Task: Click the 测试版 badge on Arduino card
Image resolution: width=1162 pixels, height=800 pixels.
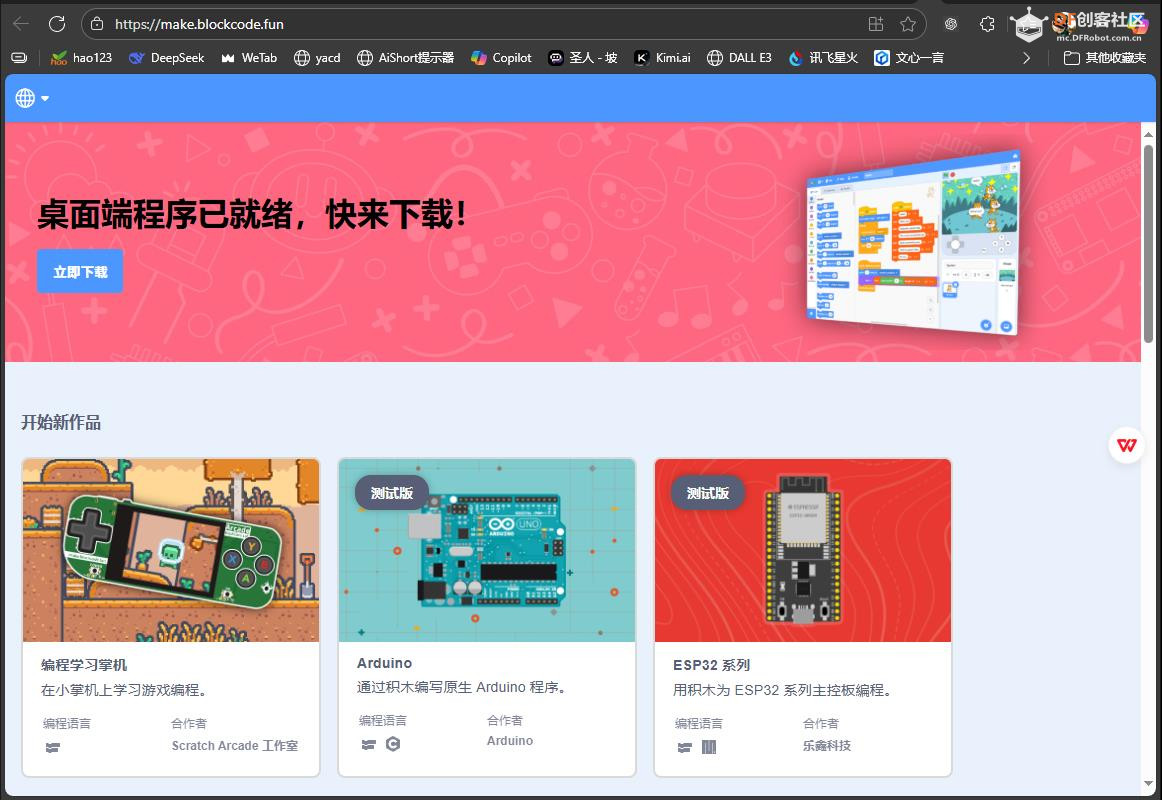Action: point(391,493)
